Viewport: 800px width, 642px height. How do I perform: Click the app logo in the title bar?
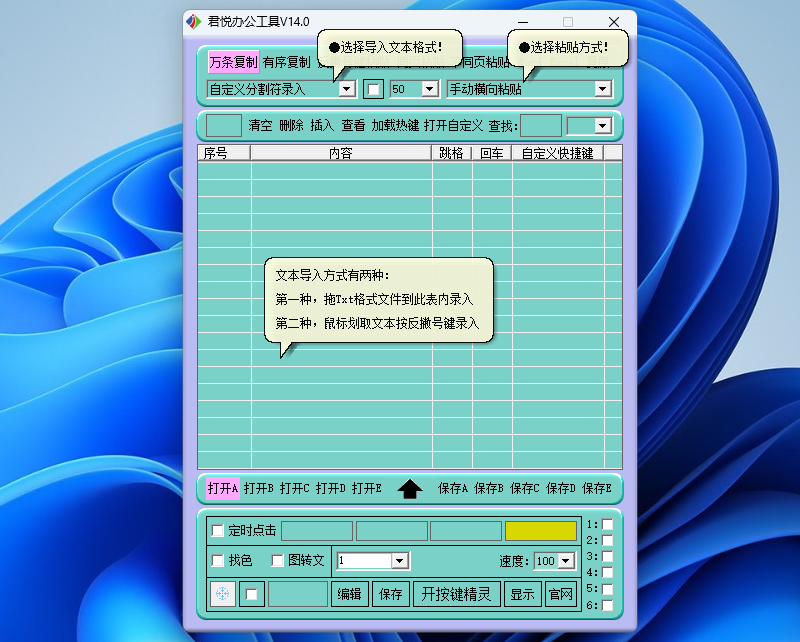tap(194, 22)
